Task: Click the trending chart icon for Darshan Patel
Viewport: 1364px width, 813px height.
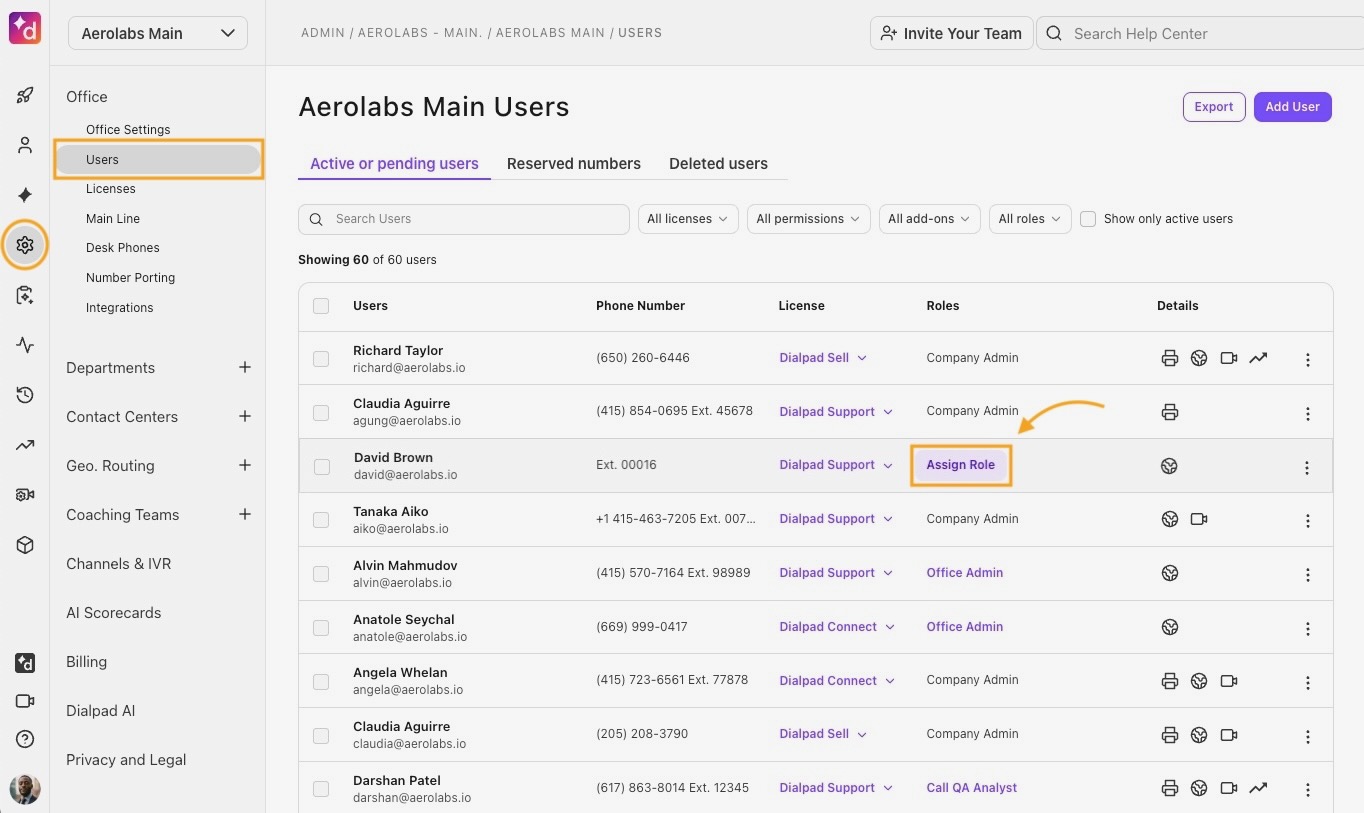Action: click(1258, 788)
